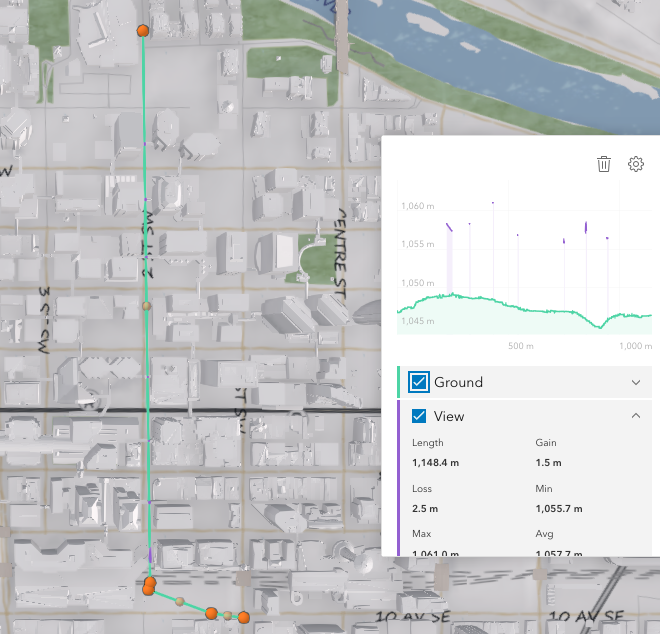Click the Length value 1,148.4 m
Viewport: 660px width, 634px height.
tap(435, 463)
